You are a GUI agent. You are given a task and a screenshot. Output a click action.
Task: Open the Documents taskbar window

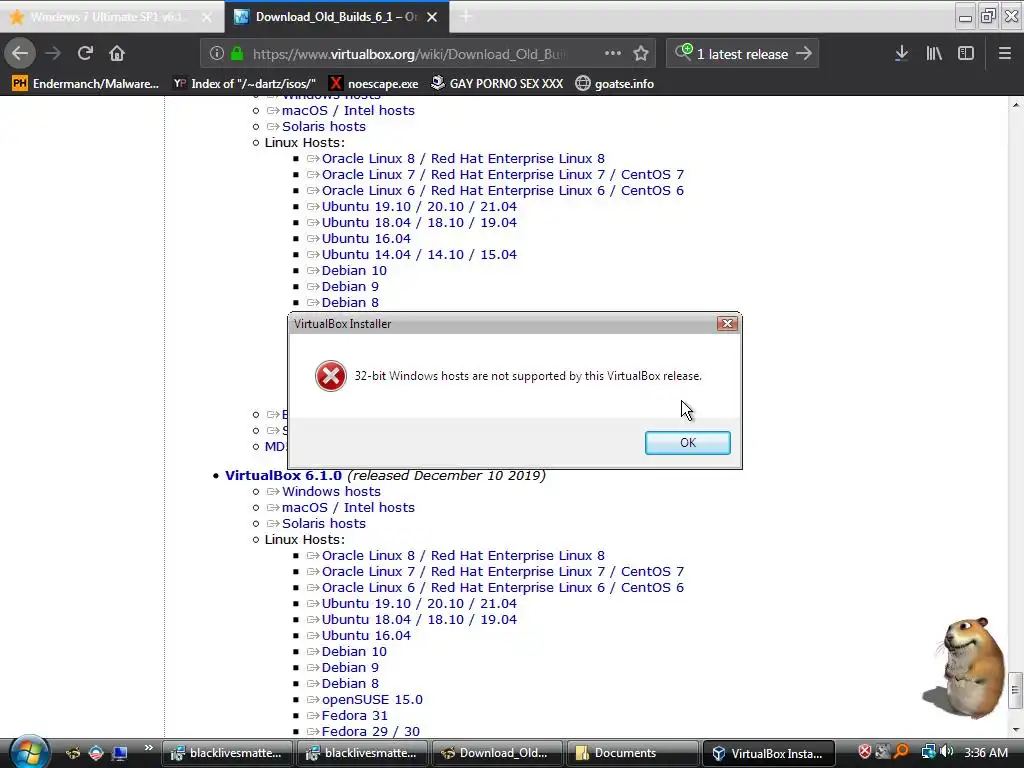631,753
